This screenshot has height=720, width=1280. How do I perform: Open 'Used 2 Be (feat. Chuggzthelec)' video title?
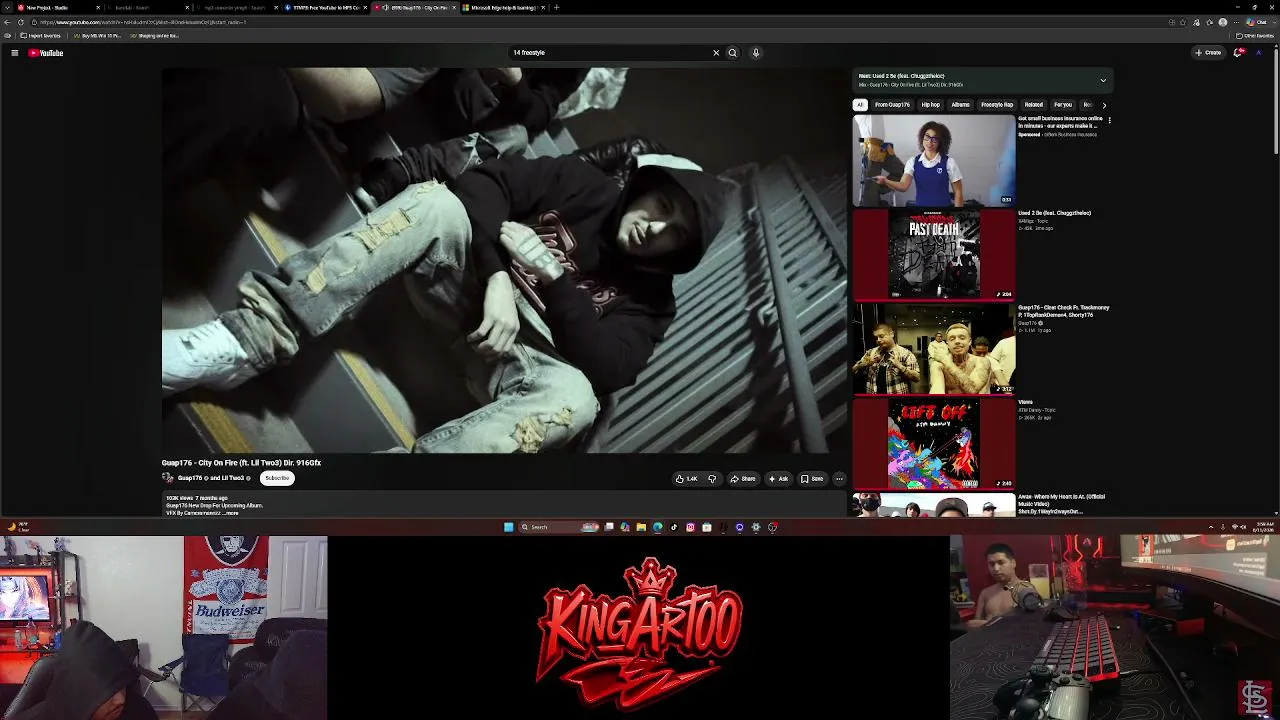[1054, 213]
